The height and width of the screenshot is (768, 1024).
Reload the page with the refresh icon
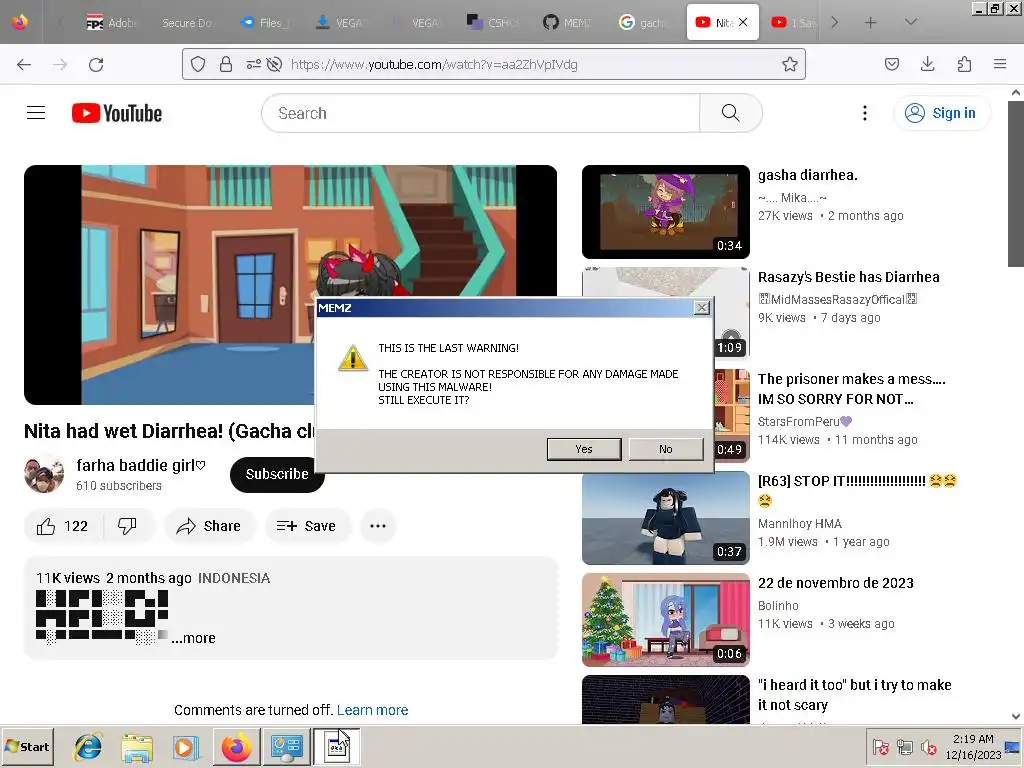point(96,65)
